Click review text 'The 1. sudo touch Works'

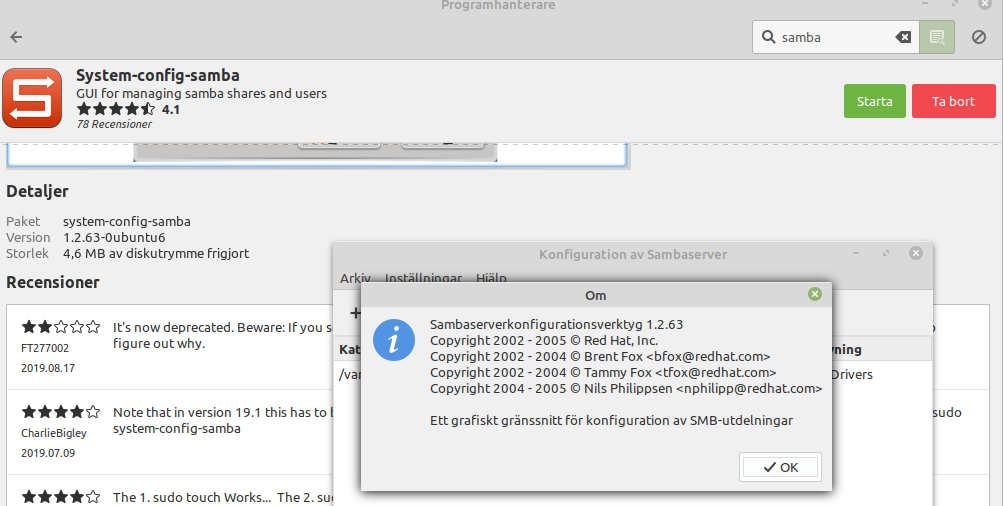tap(223, 497)
